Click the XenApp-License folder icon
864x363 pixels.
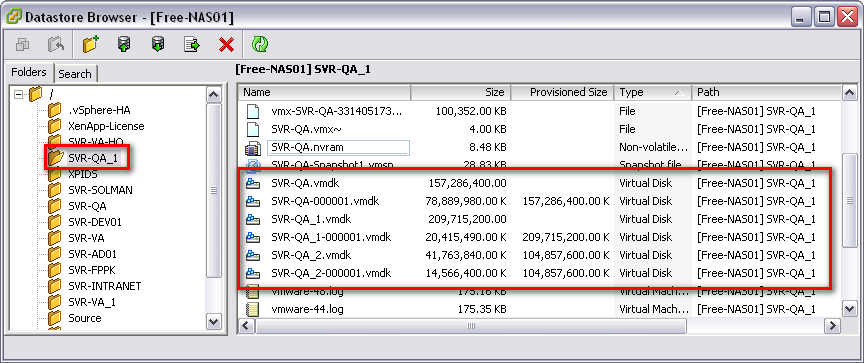55,126
